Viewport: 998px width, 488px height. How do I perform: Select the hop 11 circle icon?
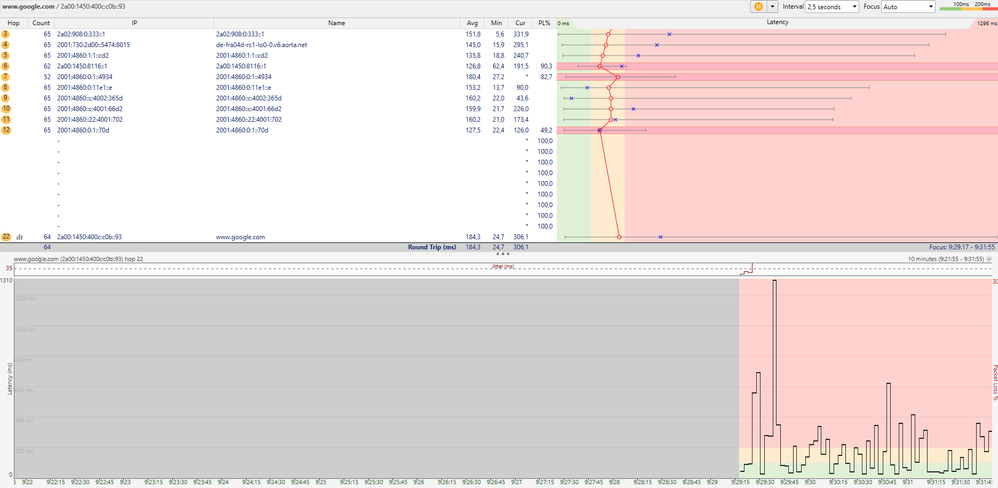pyautogui.click(x=6, y=119)
